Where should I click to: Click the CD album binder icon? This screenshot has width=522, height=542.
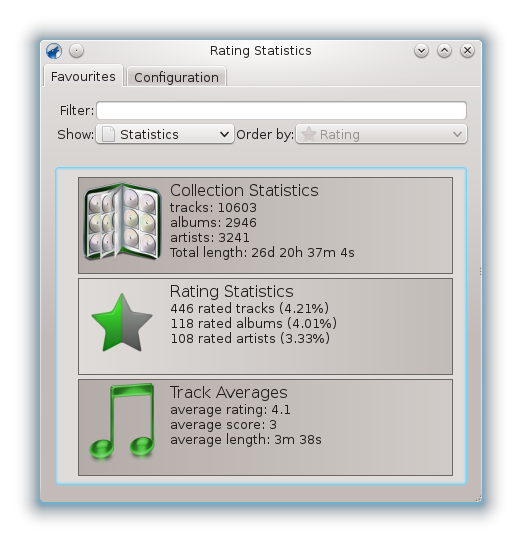coord(122,222)
